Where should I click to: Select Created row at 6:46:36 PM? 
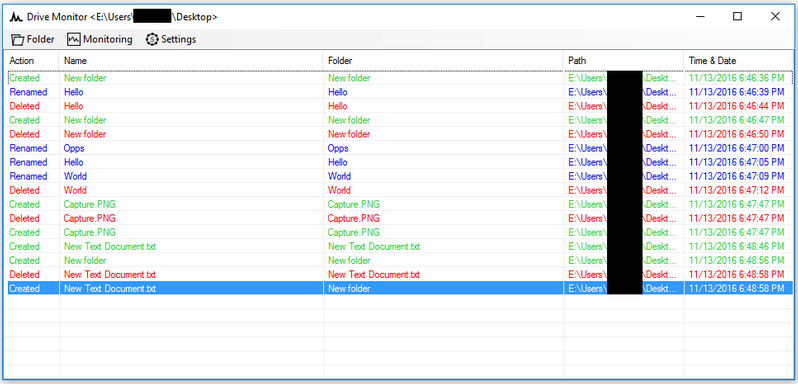400,78
